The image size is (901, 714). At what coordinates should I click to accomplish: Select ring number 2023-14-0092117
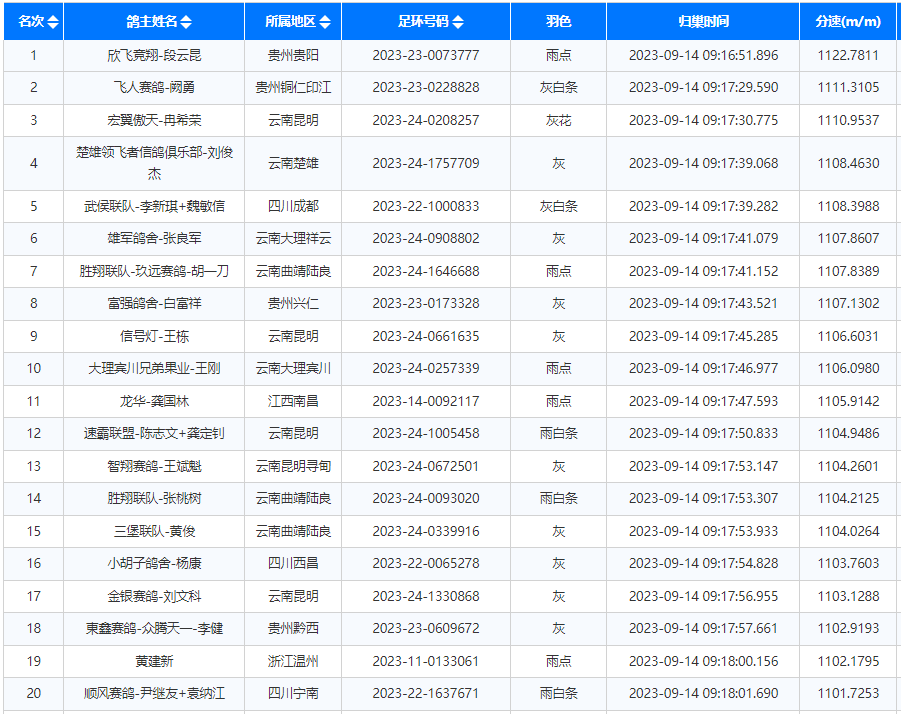pyautogui.click(x=425, y=401)
